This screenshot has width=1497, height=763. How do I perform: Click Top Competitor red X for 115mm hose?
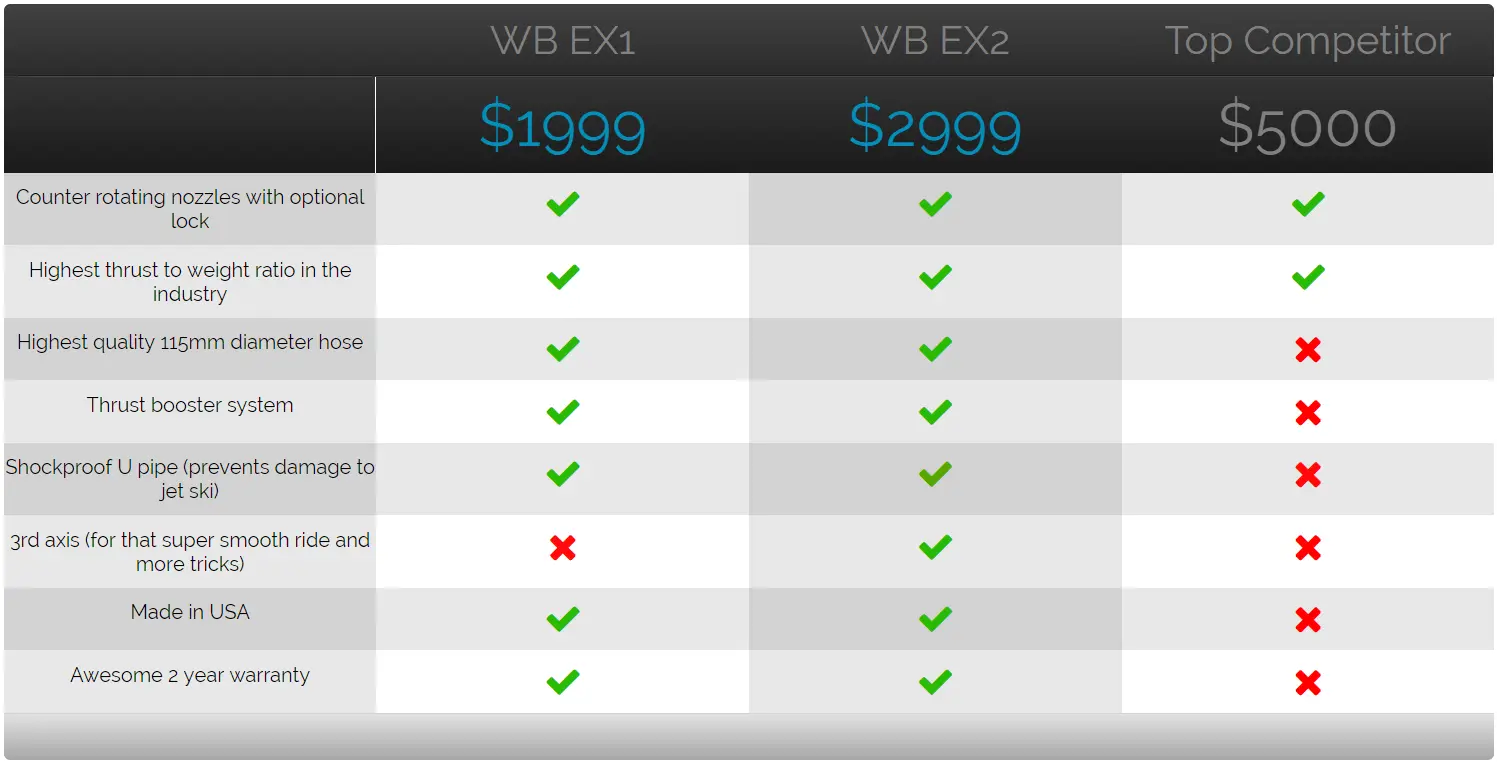pyautogui.click(x=1308, y=350)
